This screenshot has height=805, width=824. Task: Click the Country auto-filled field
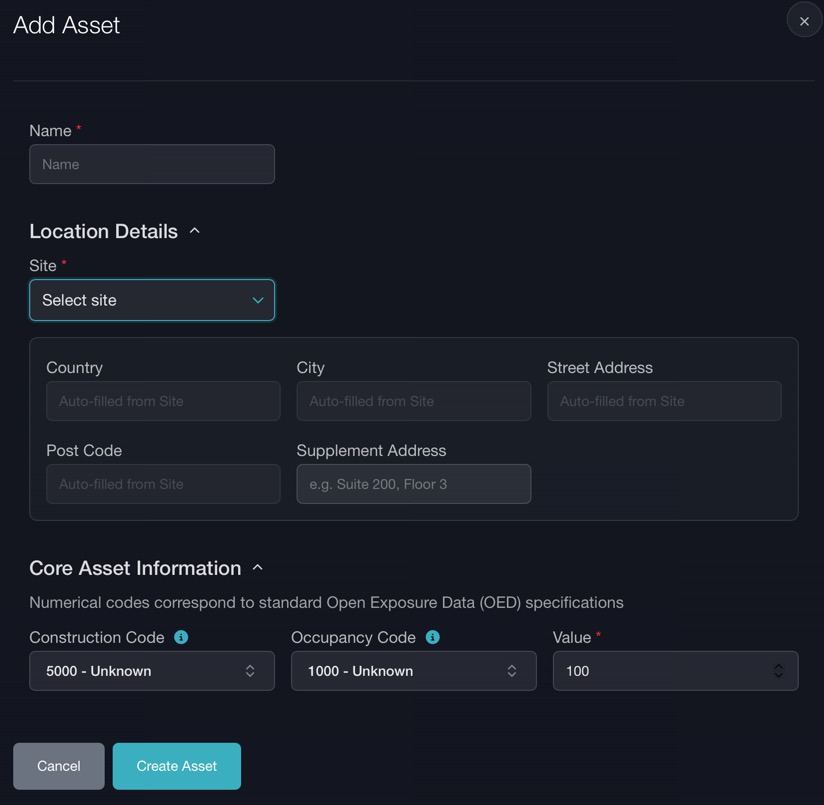tap(163, 401)
